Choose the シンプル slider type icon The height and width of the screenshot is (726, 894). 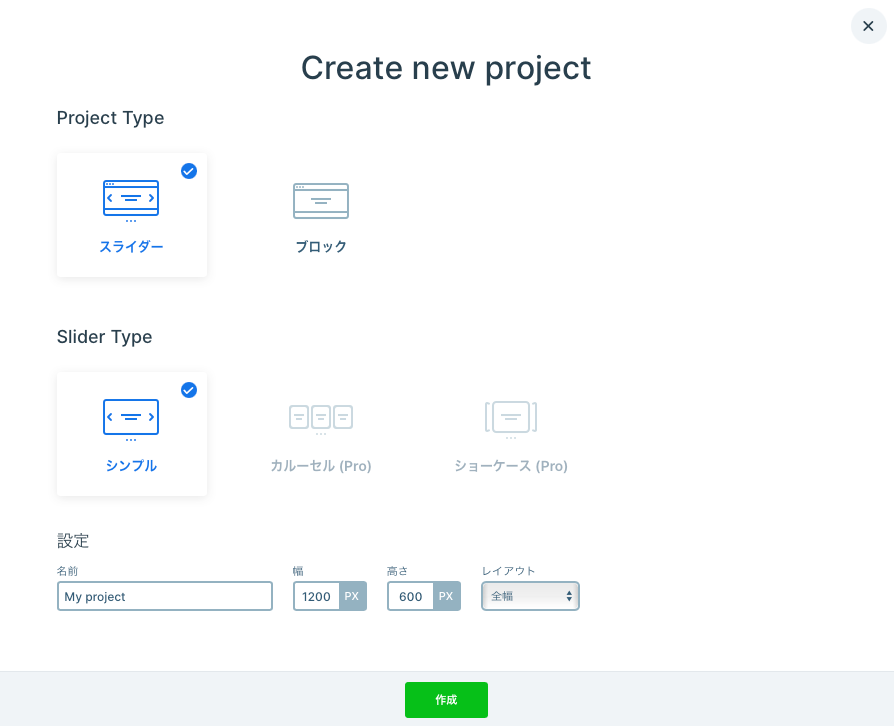tap(131, 418)
